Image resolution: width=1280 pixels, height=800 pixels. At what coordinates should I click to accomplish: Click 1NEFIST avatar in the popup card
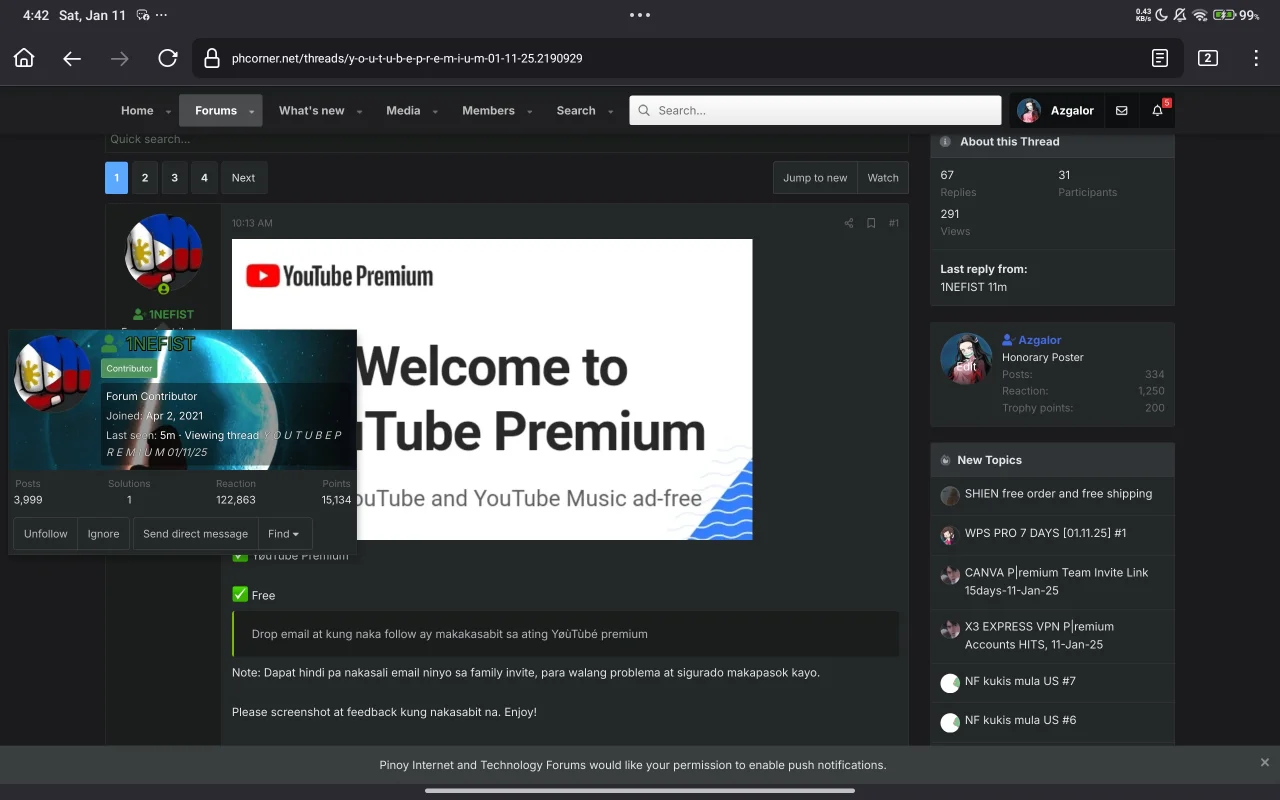point(53,373)
